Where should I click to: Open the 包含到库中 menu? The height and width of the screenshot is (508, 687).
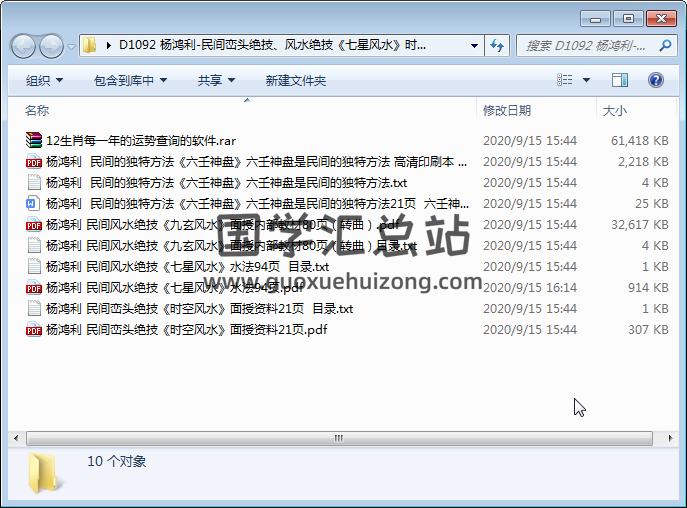tap(130, 81)
